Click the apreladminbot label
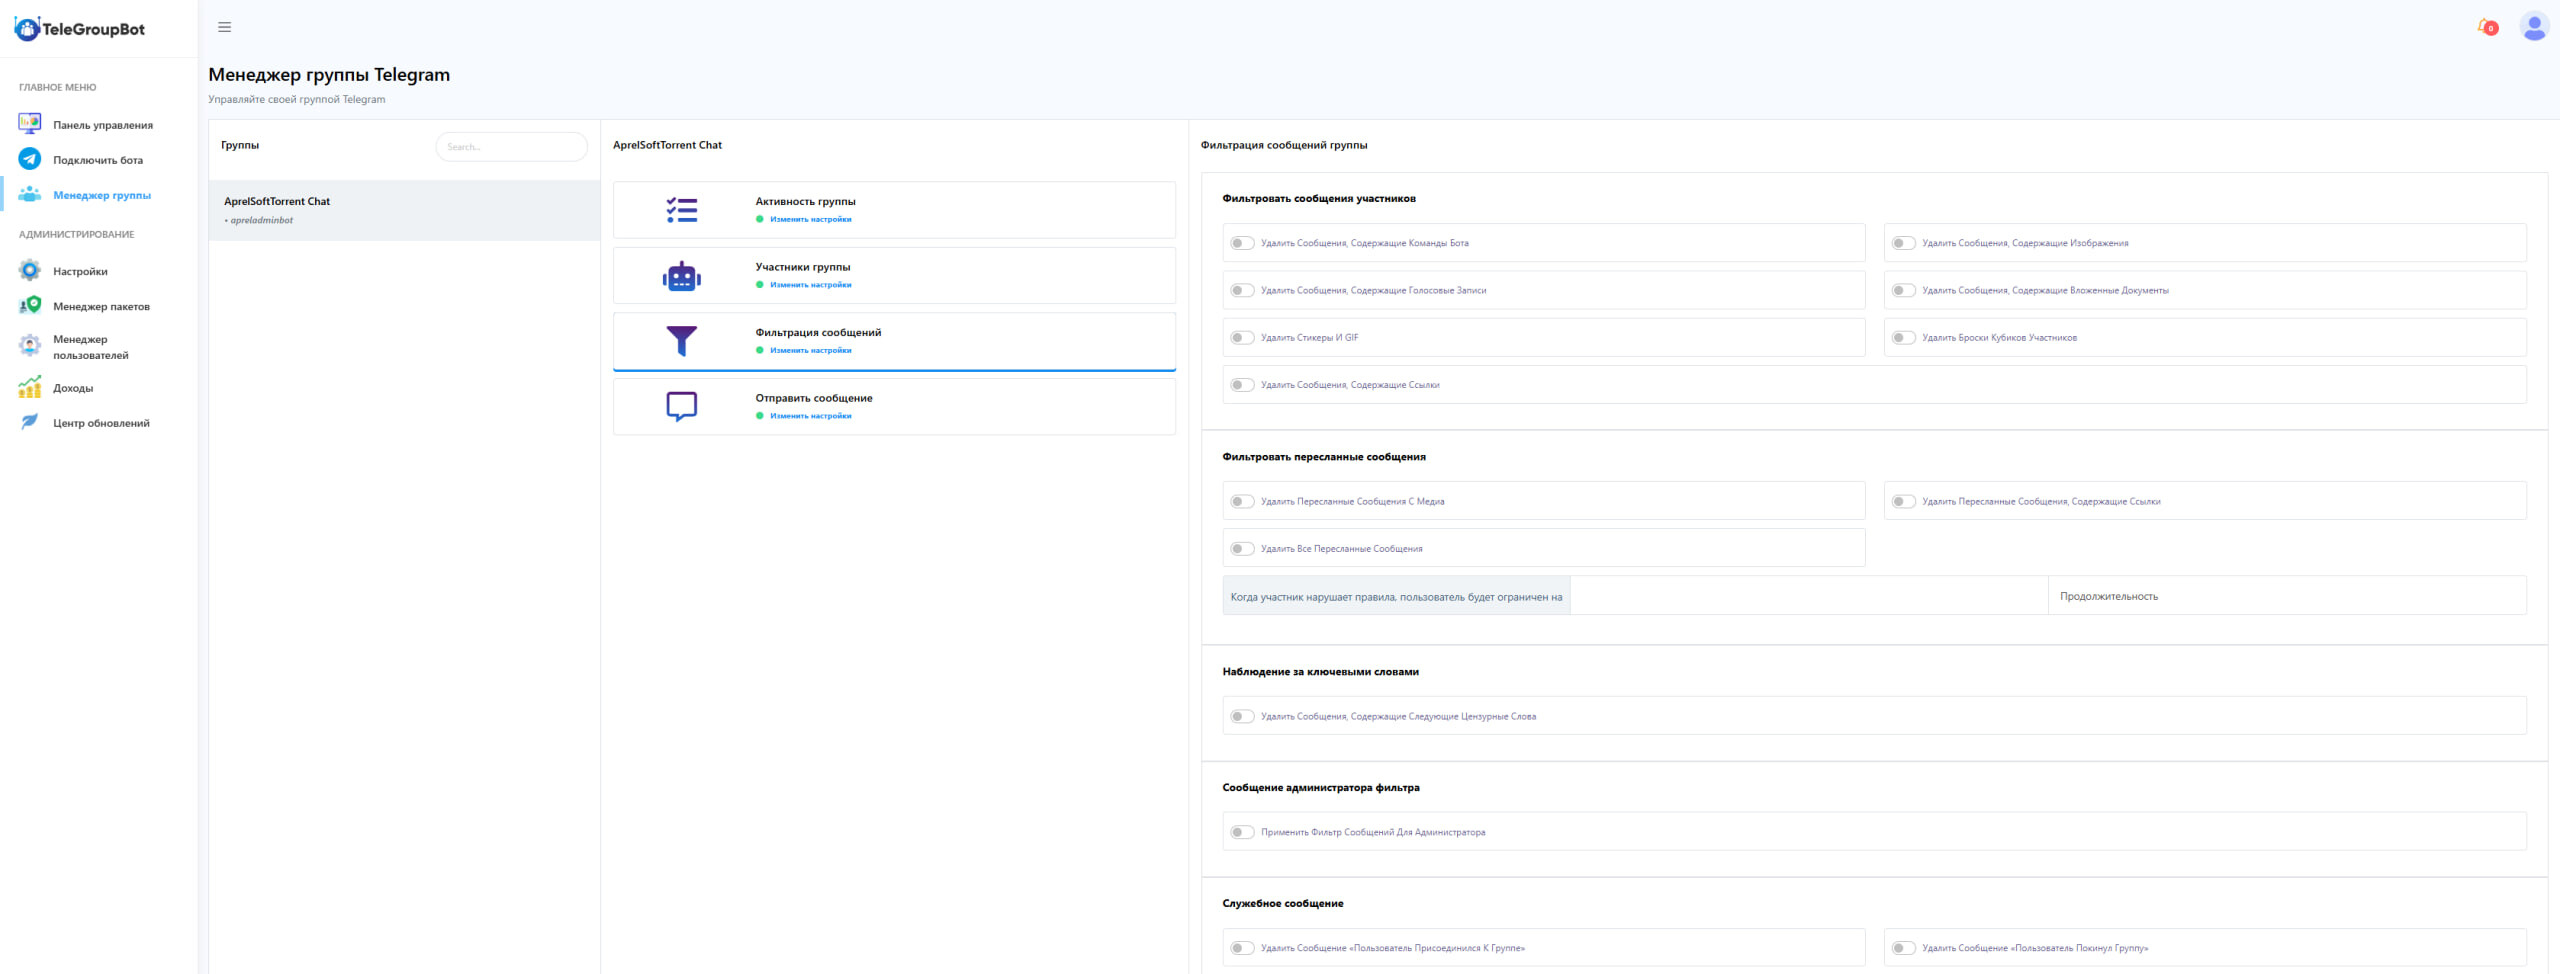 261,220
